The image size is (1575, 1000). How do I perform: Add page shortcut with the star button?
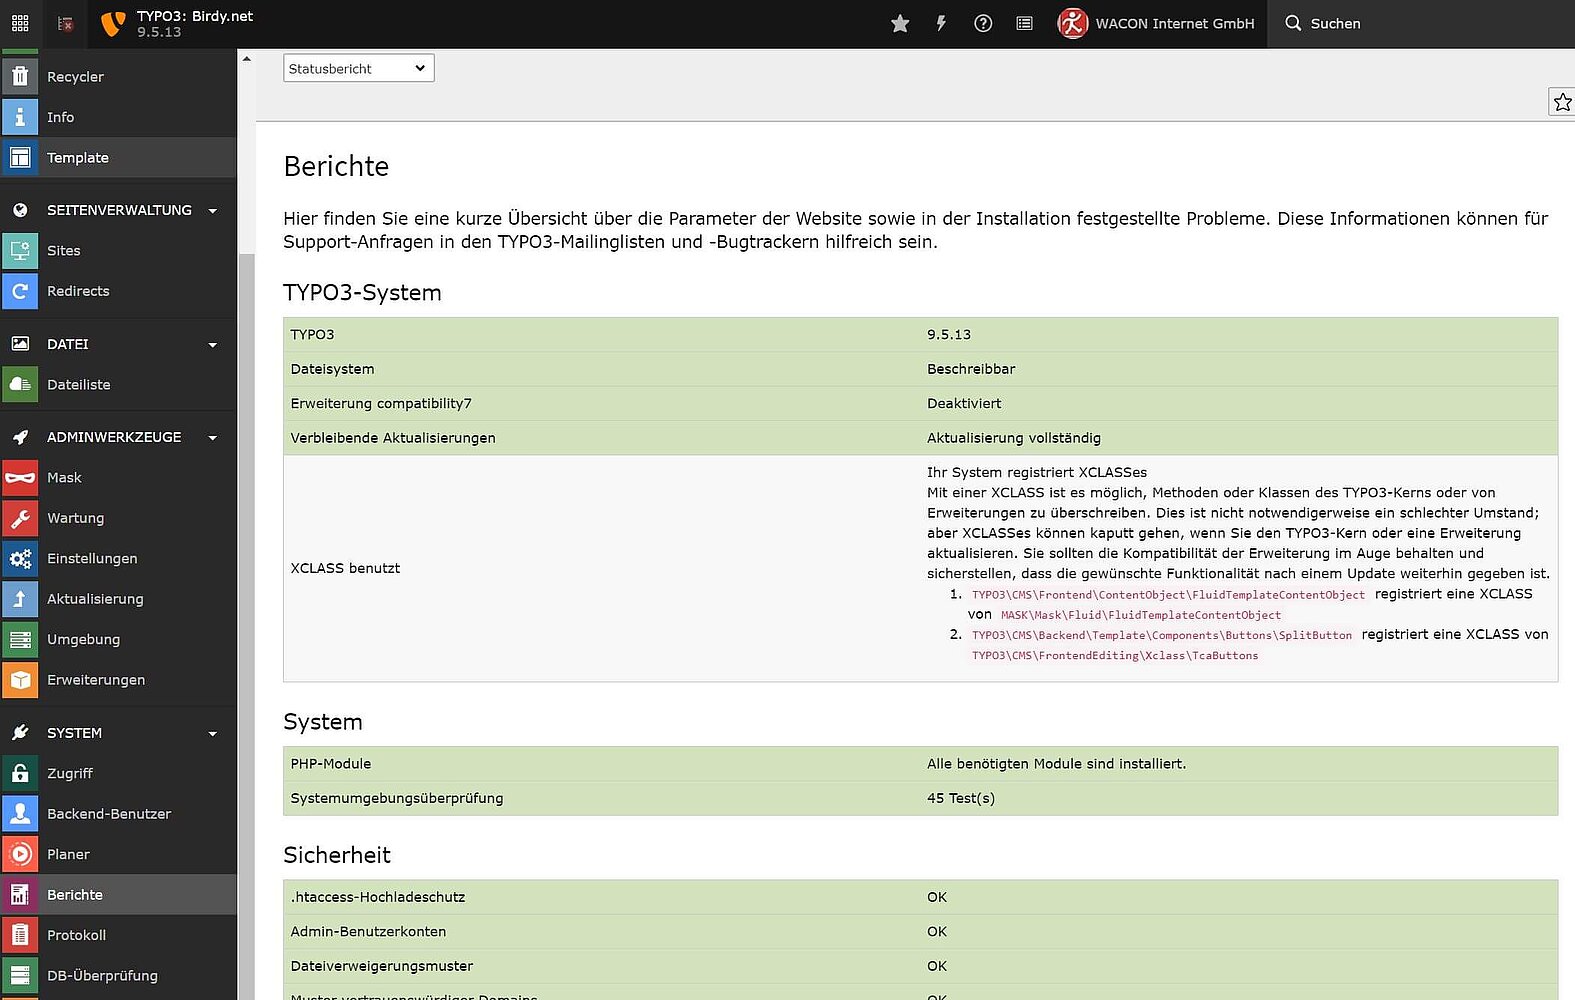pos(1562,102)
